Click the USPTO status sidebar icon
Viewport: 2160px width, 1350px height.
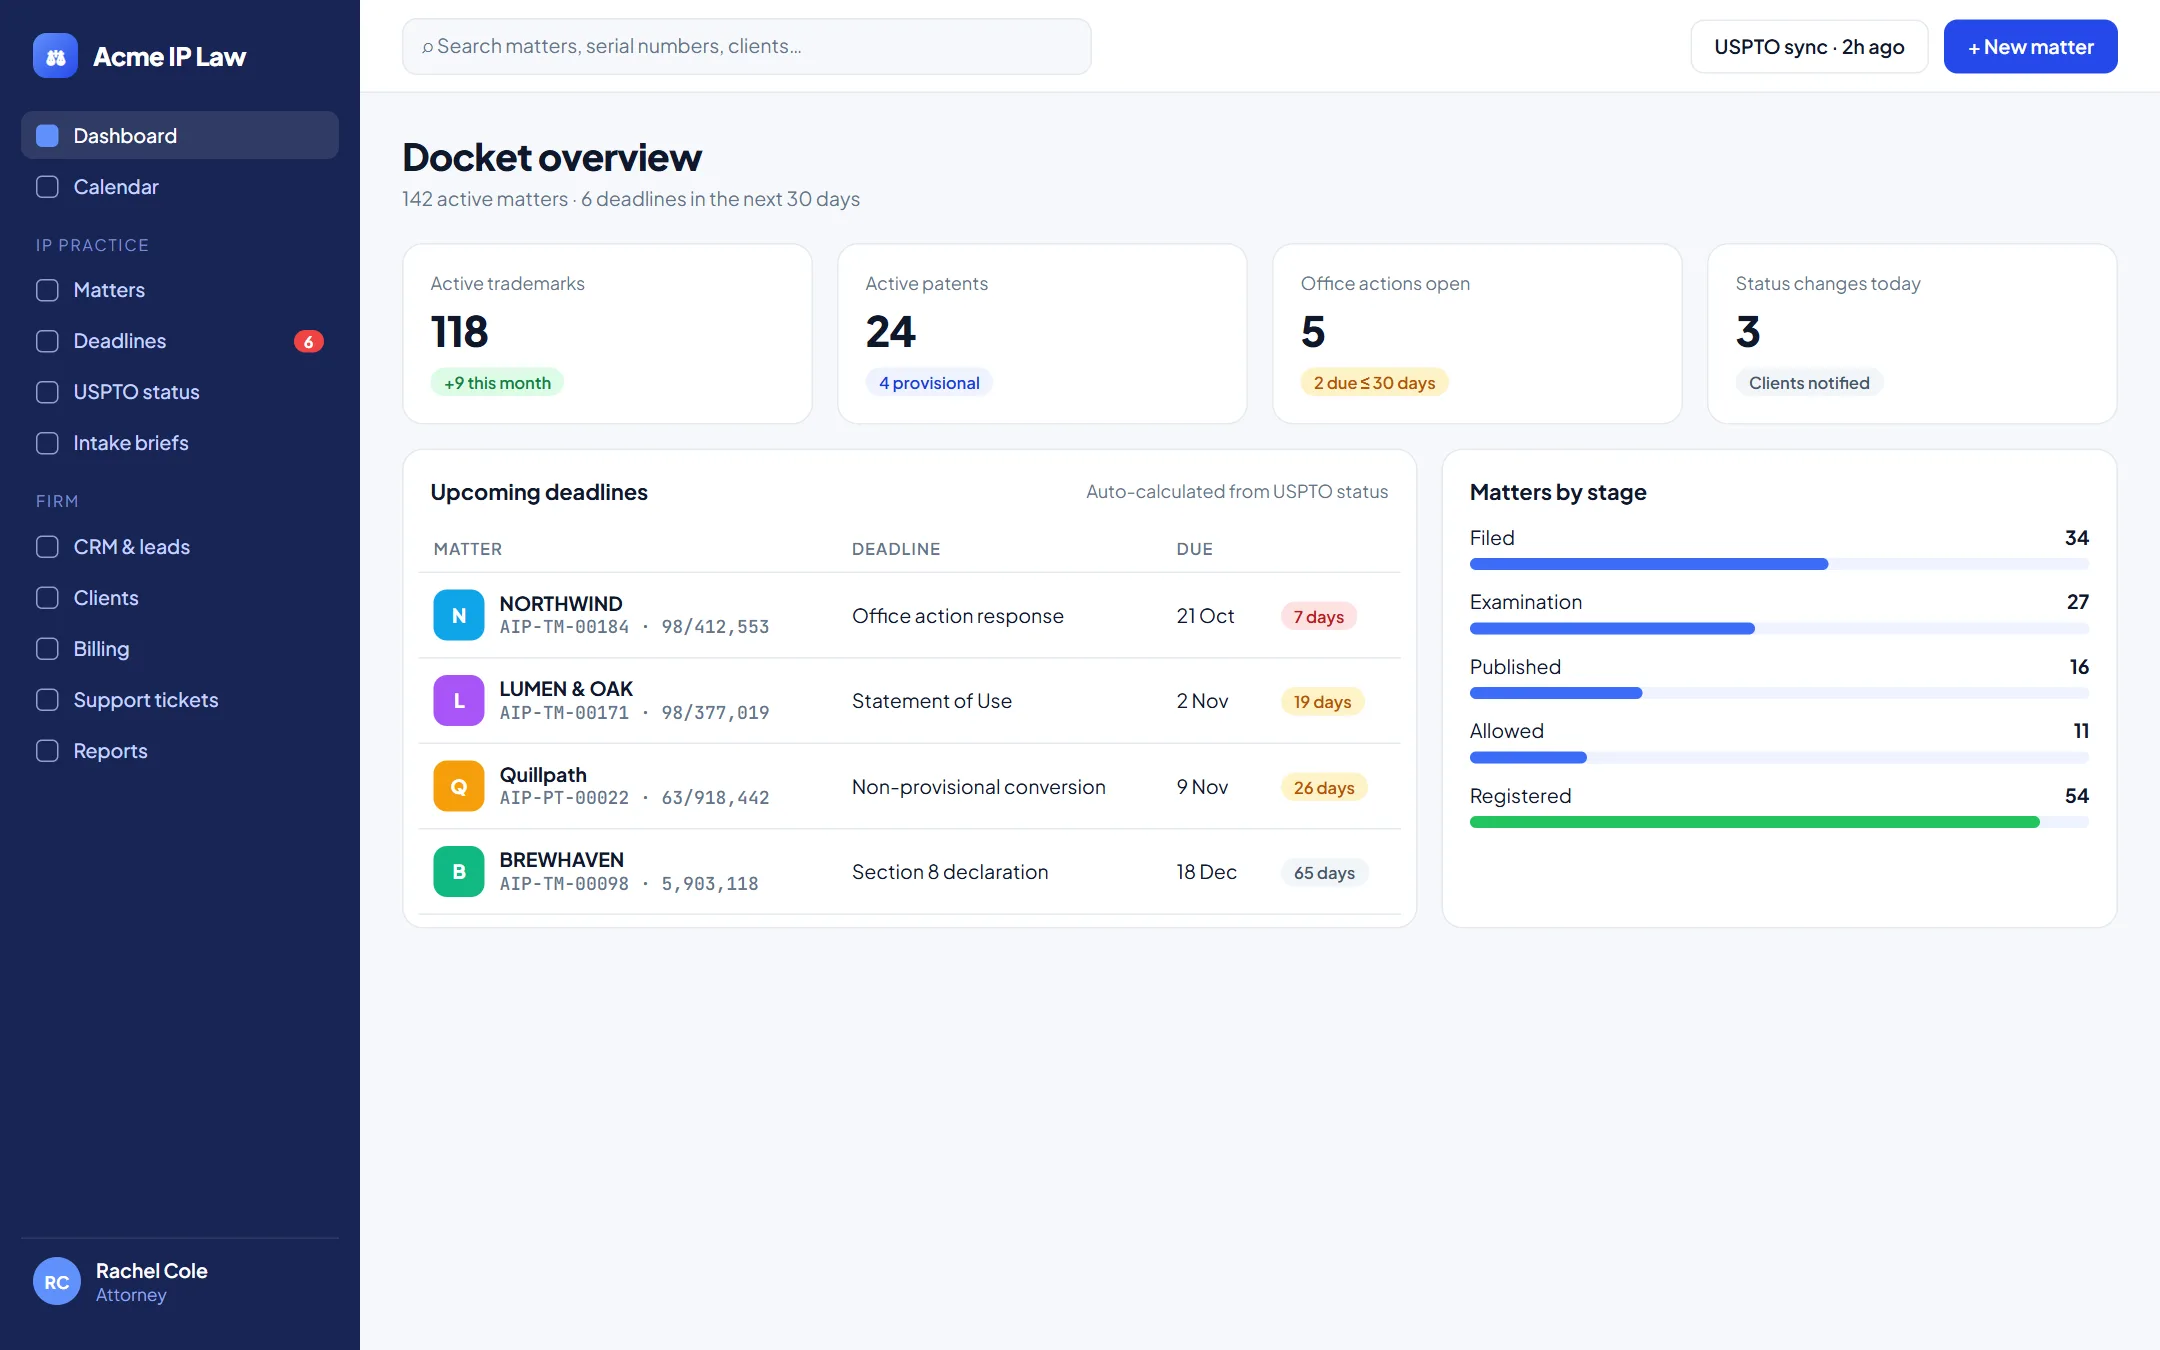point(47,392)
